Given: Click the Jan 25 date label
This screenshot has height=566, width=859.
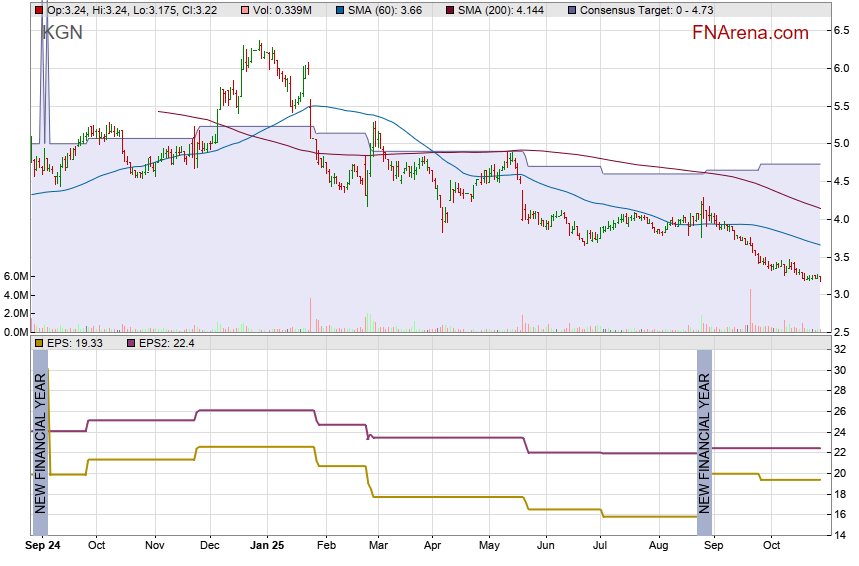Looking at the screenshot, I should tap(265, 546).
